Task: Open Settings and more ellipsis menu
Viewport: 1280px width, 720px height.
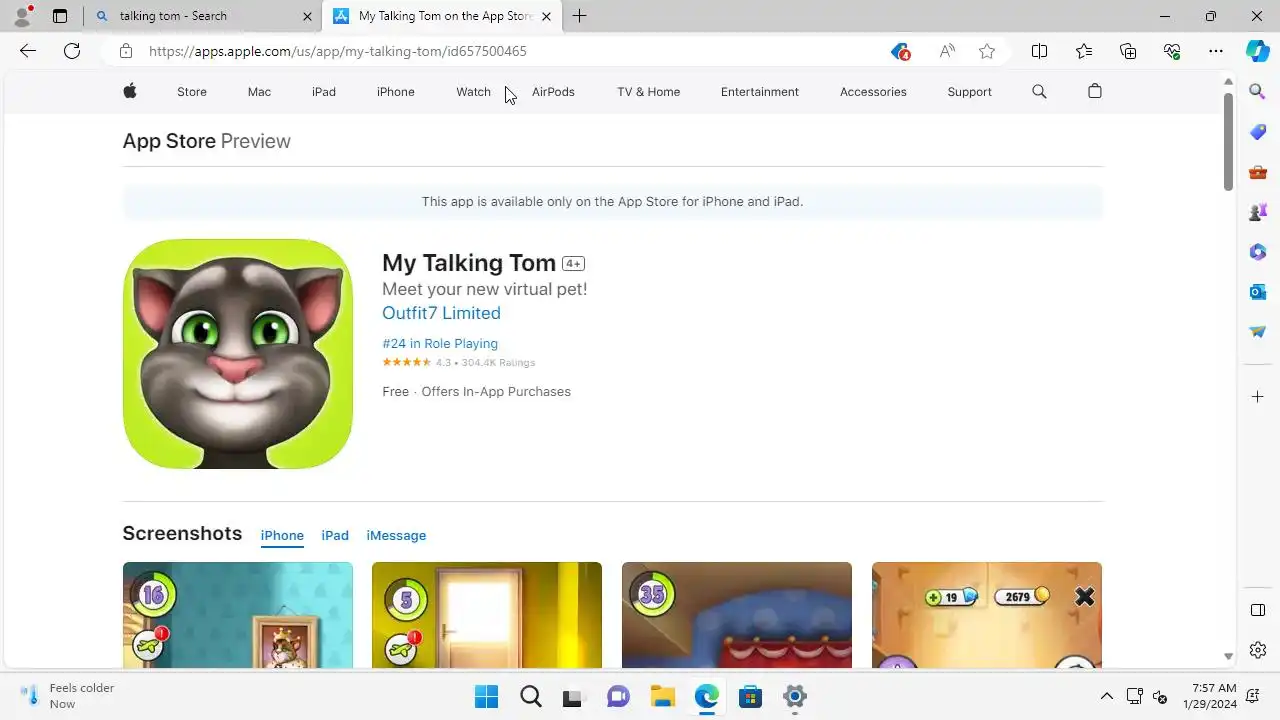Action: (1216, 51)
